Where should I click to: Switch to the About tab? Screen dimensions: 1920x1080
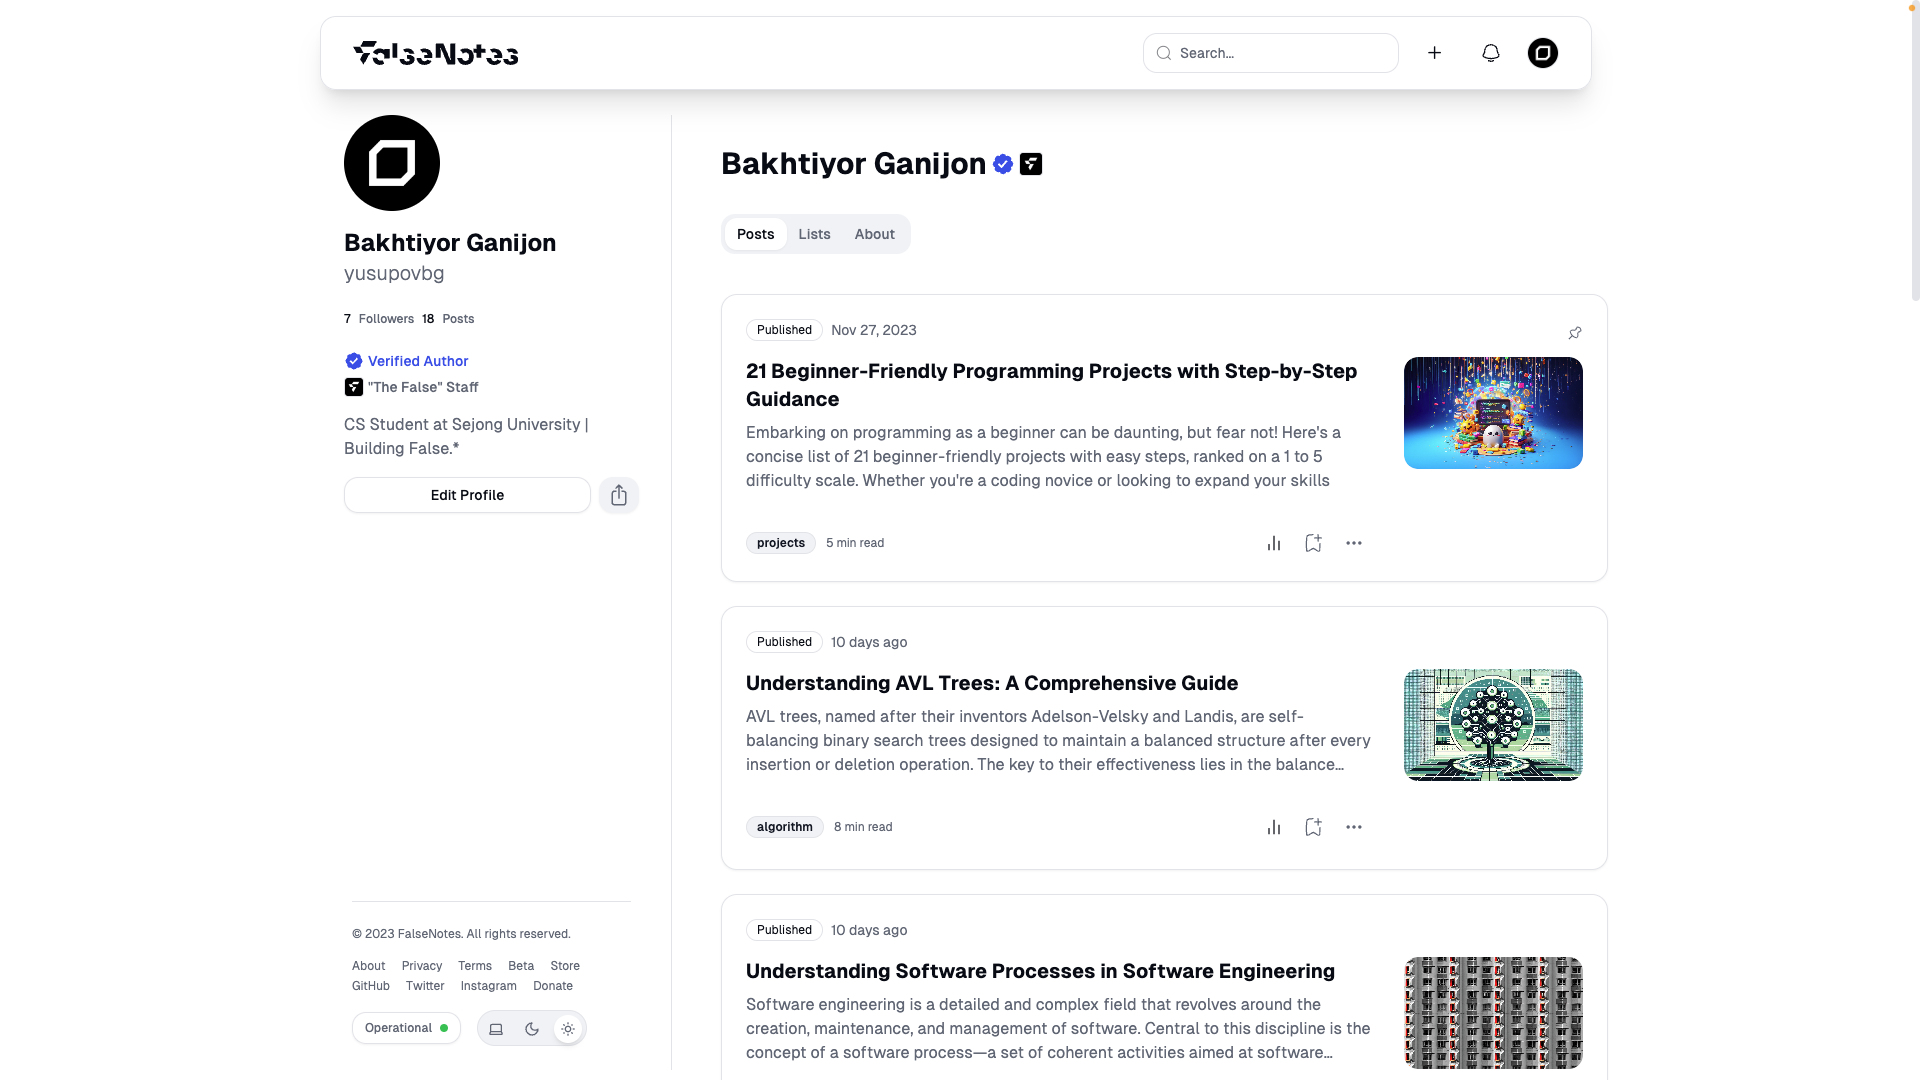(874, 234)
